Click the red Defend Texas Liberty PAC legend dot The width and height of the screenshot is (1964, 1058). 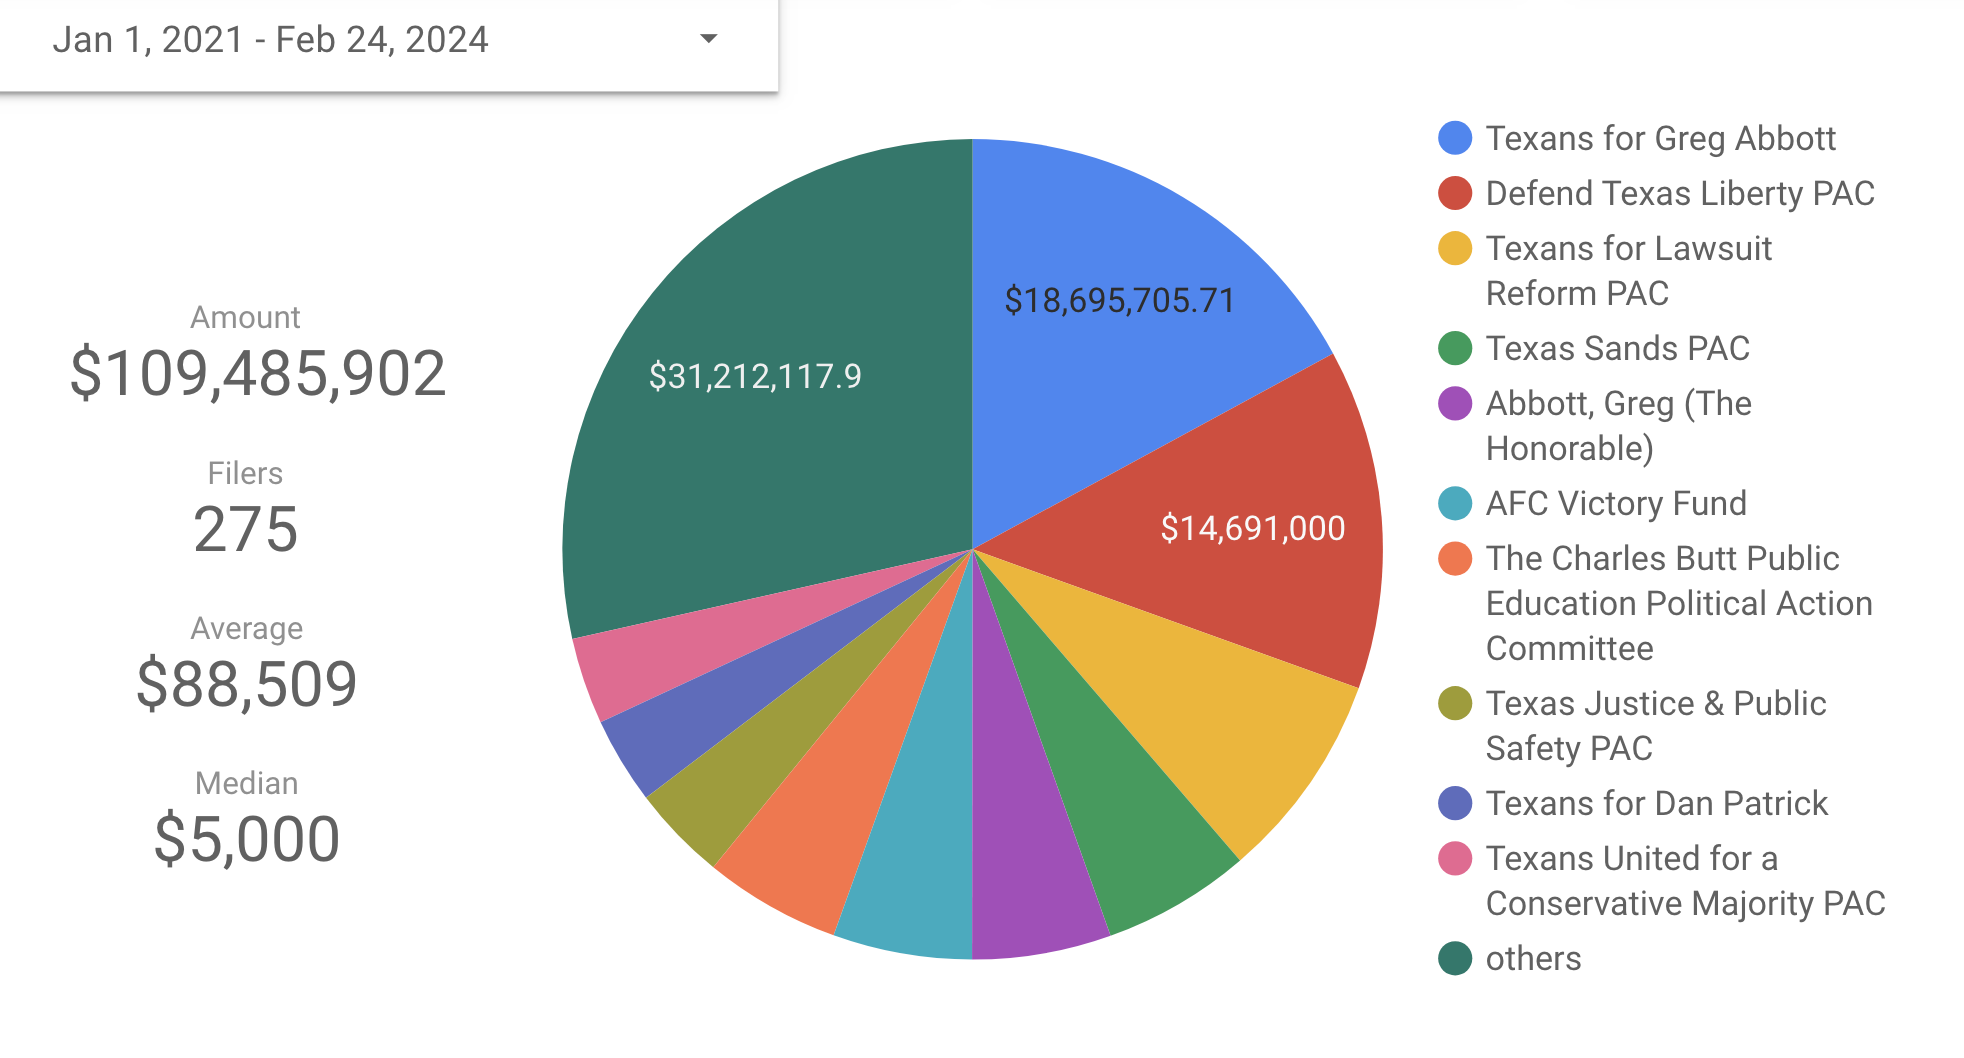[1455, 193]
